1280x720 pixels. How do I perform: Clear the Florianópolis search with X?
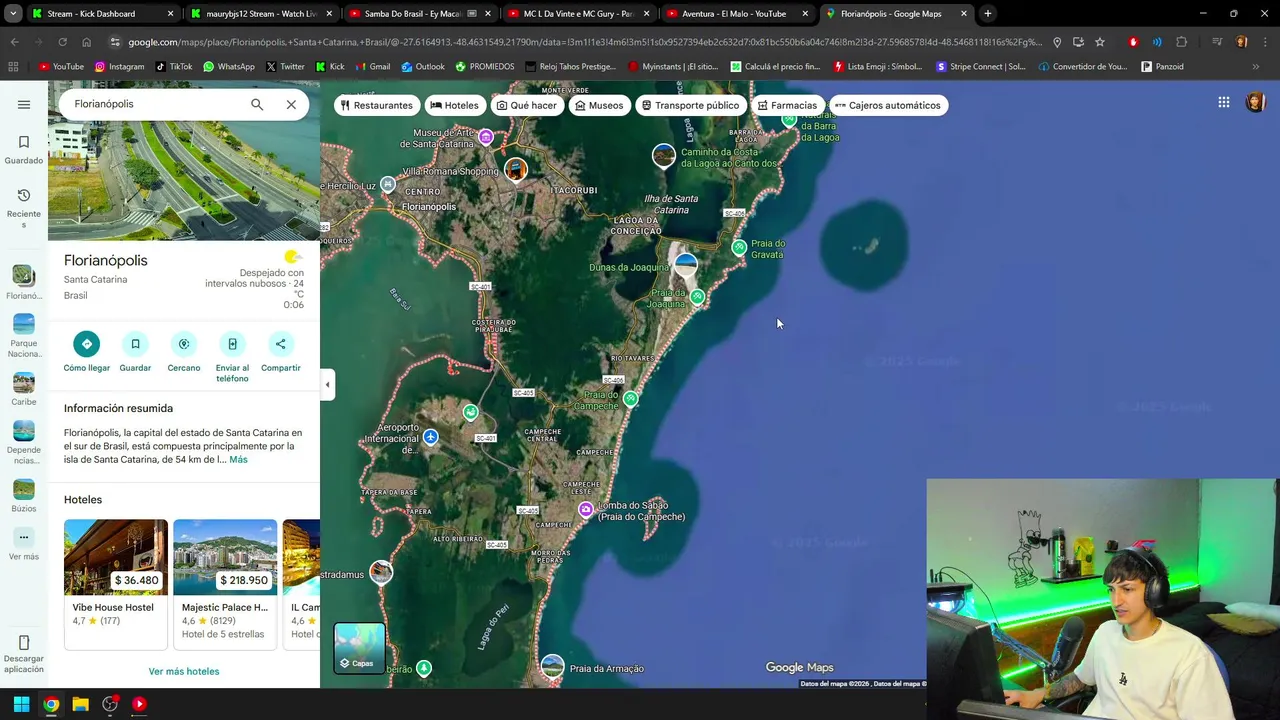291,104
